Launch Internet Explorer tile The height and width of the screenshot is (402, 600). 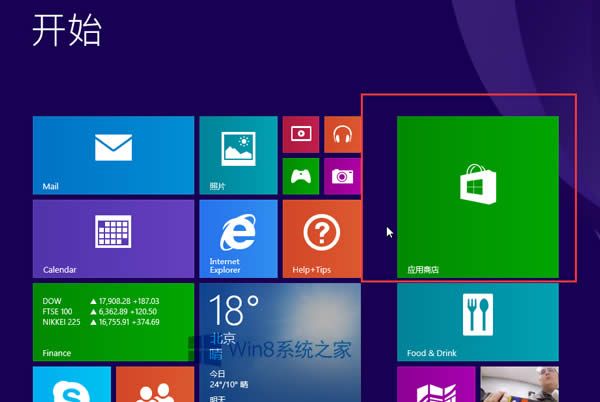[x=238, y=239]
